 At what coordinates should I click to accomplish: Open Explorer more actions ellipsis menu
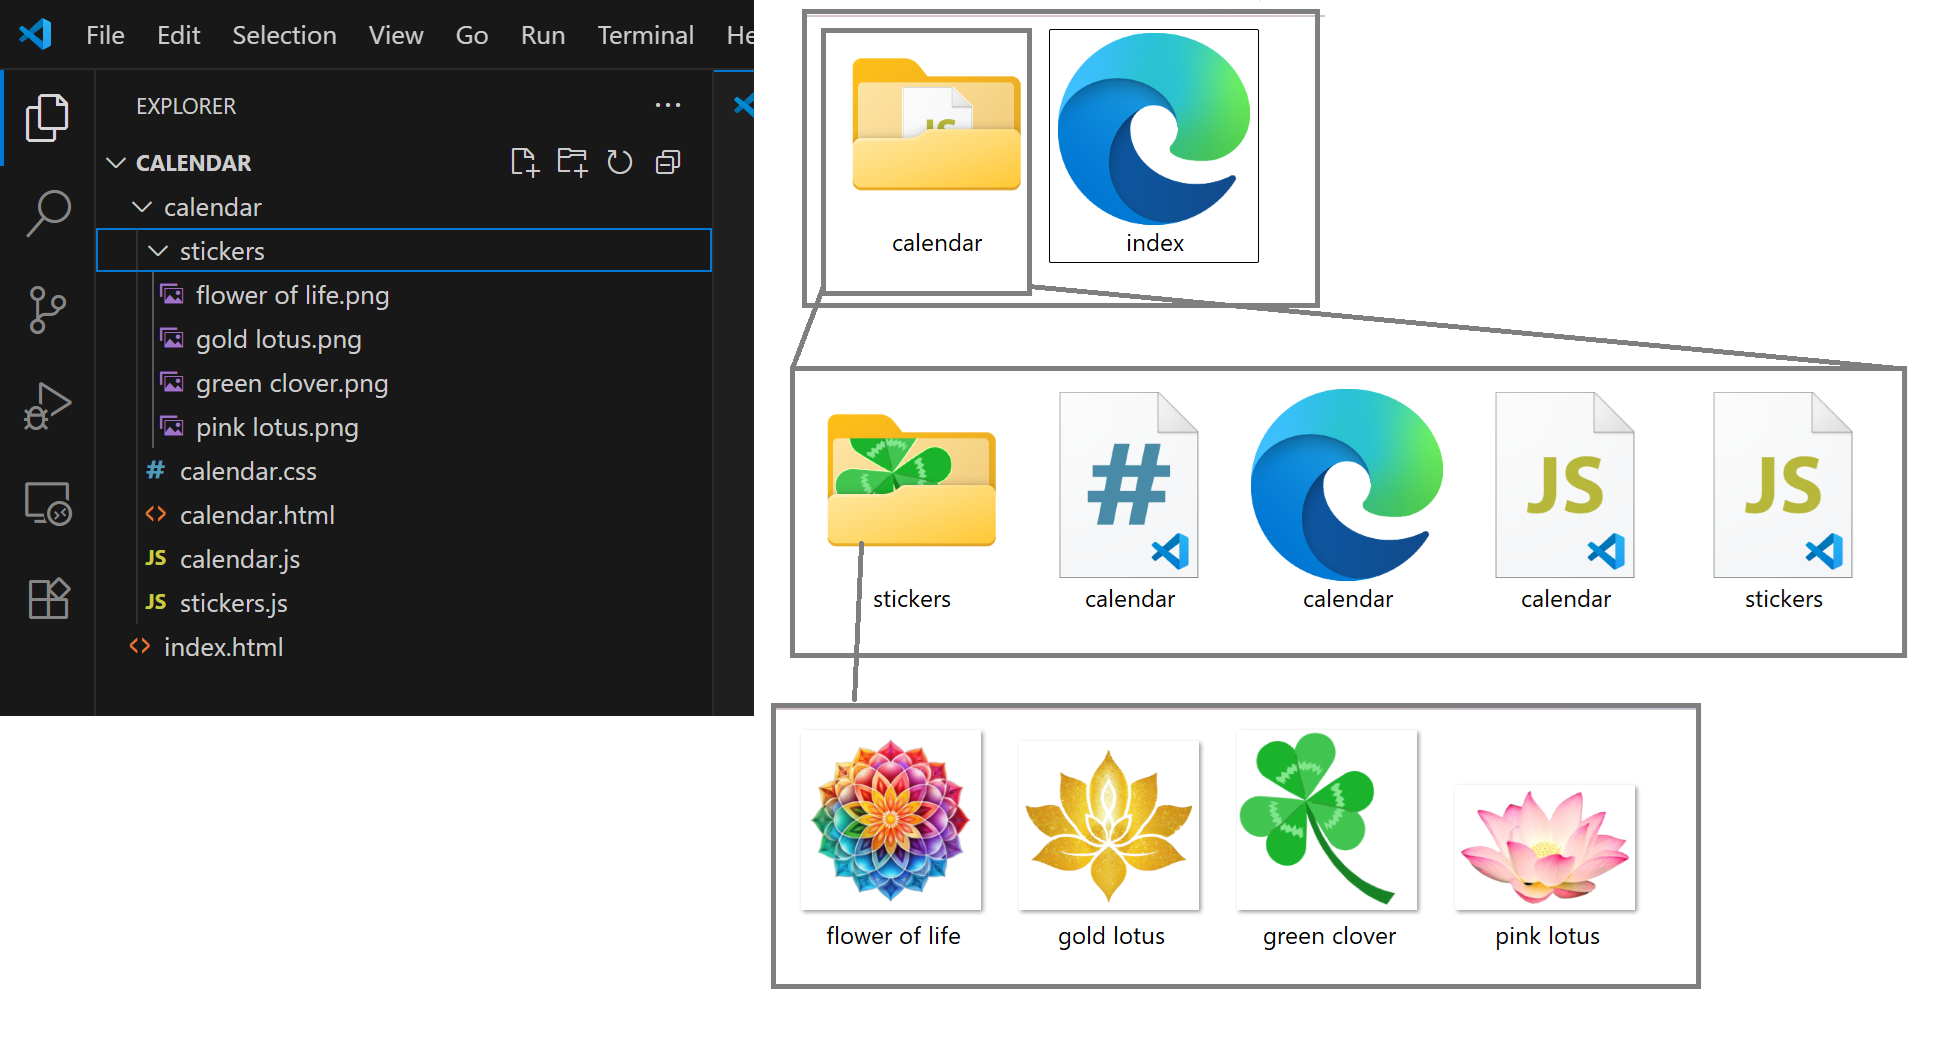668,105
